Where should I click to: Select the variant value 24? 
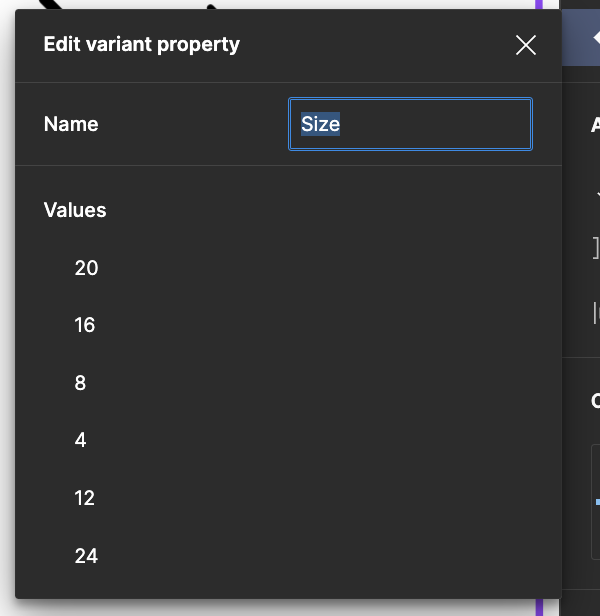click(x=86, y=556)
